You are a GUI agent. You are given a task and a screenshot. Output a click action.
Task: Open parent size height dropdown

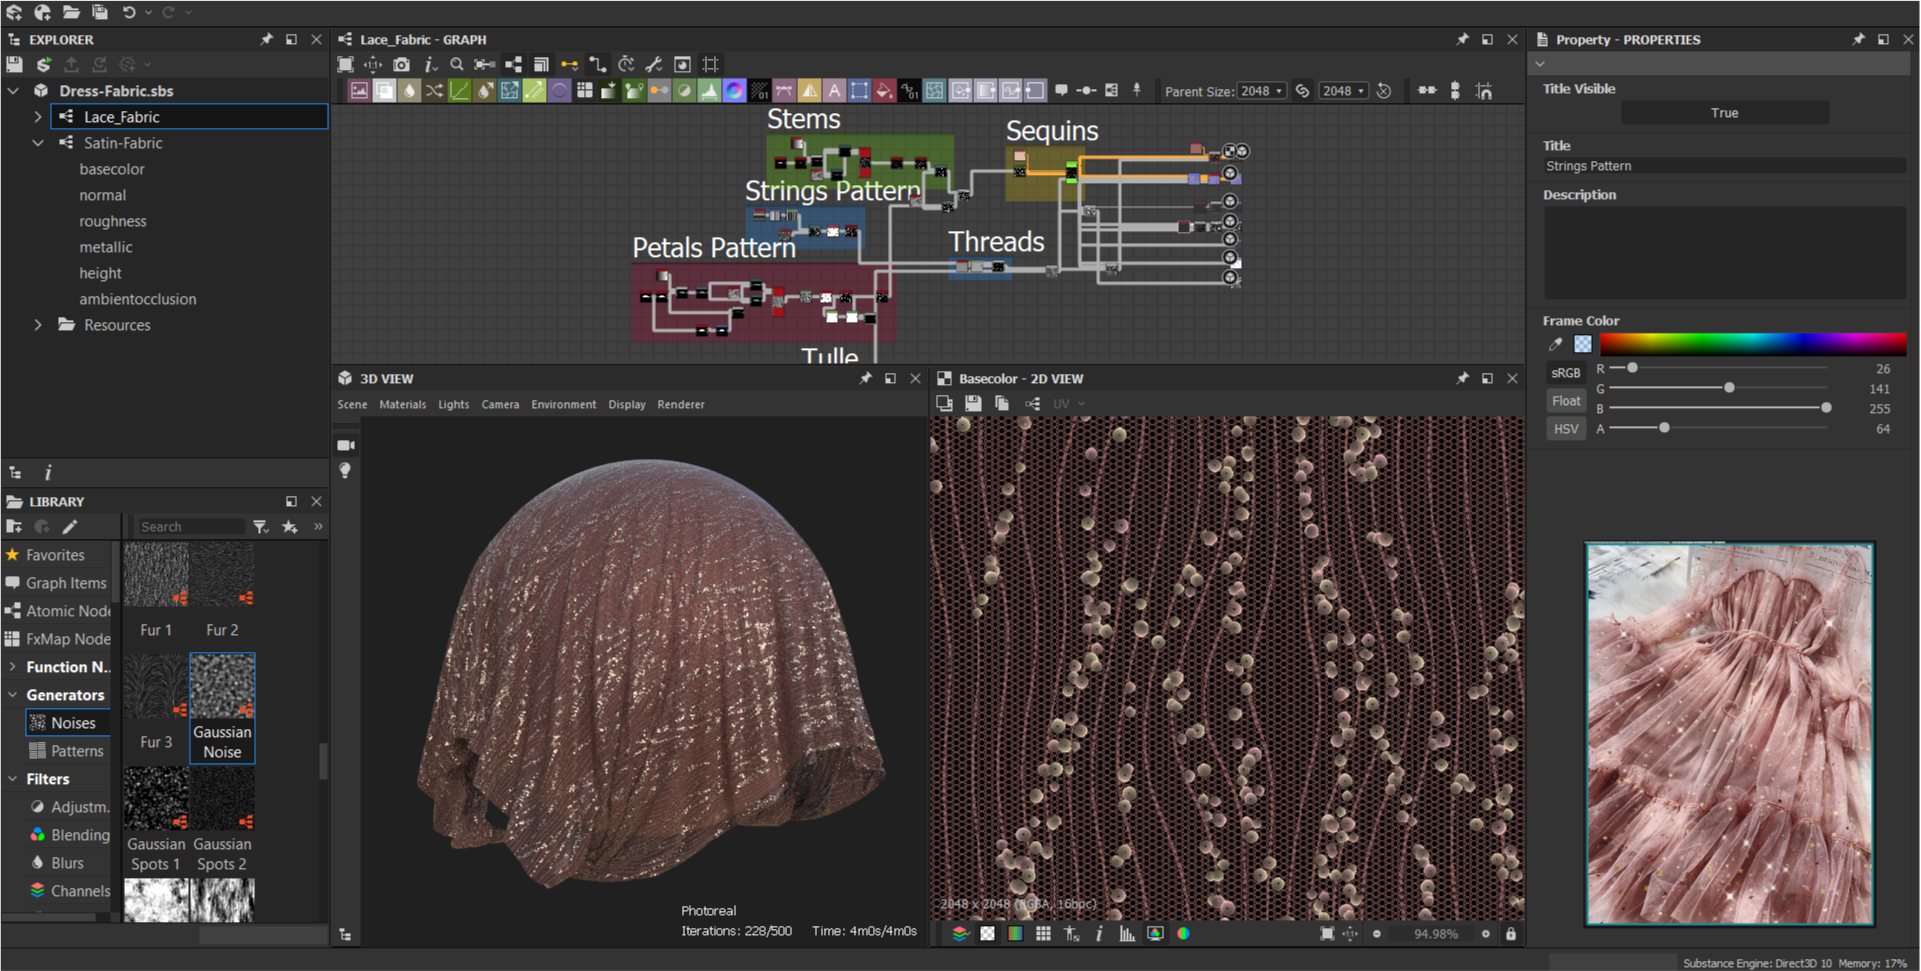click(x=1343, y=91)
